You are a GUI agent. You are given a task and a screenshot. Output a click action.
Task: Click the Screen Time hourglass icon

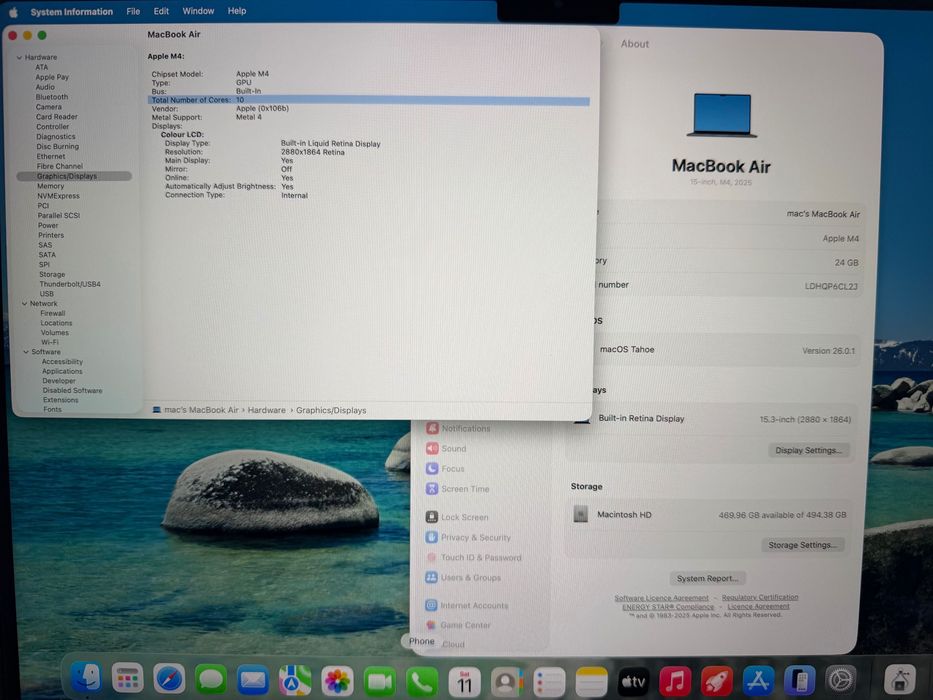click(x=432, y=489)
